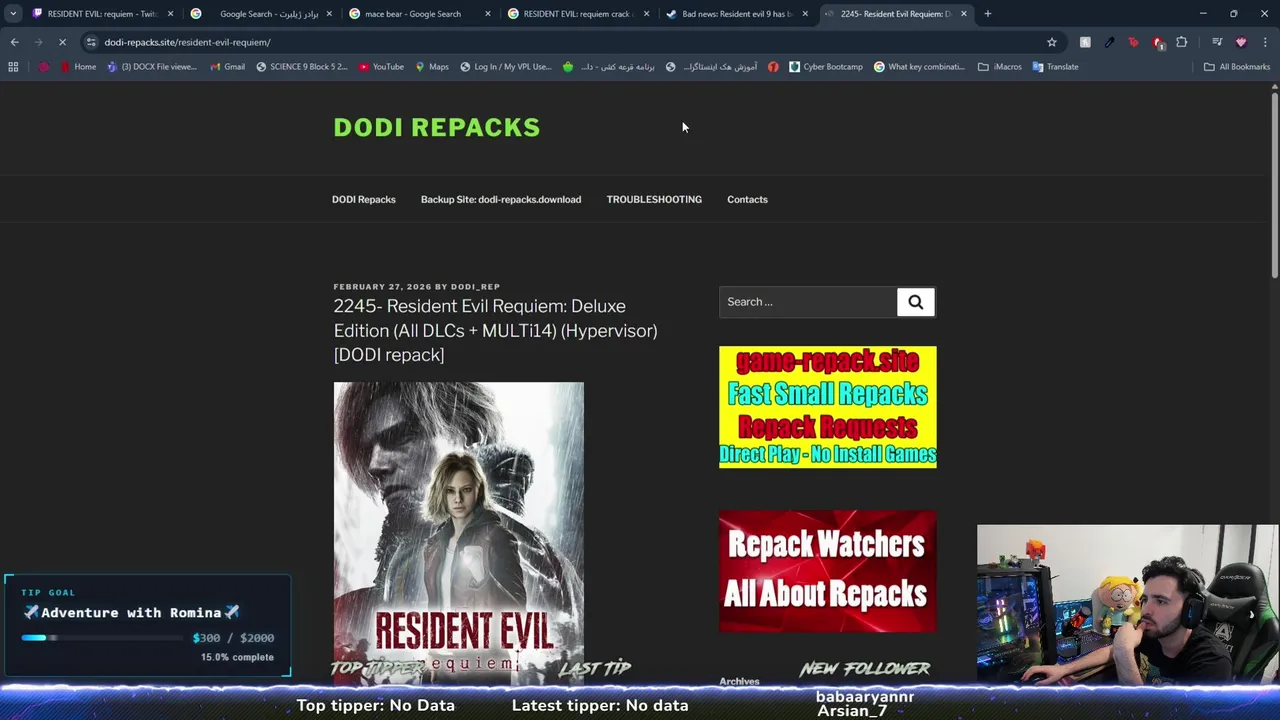Switch to the Persian Google Search tab
The image size is (1280, 720).
(x=260, y=14)
